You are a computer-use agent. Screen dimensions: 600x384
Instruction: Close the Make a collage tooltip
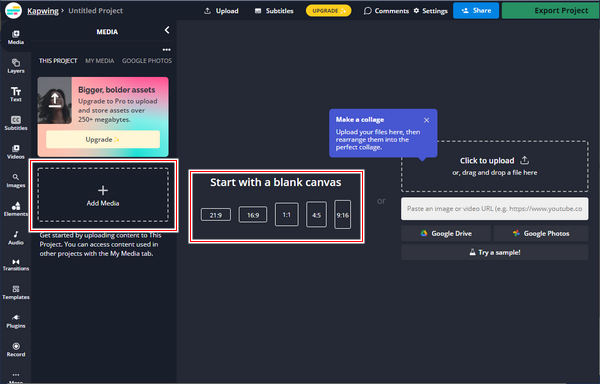click(426, 120)
